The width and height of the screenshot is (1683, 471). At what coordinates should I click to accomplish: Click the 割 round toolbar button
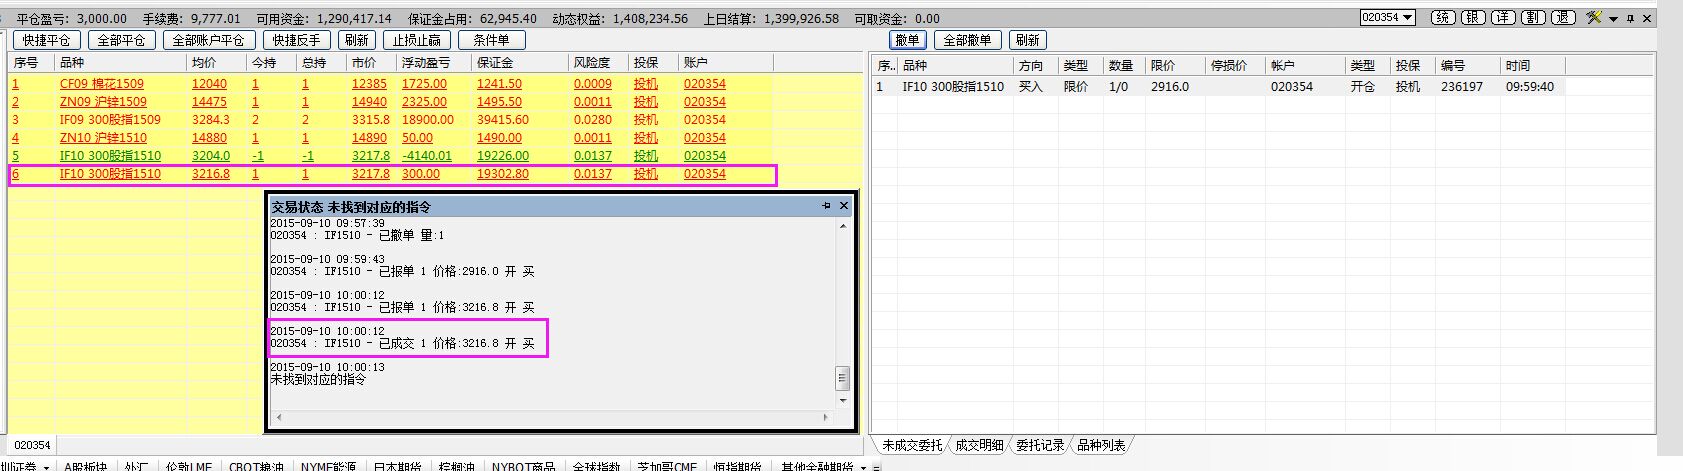[1533, 18]
